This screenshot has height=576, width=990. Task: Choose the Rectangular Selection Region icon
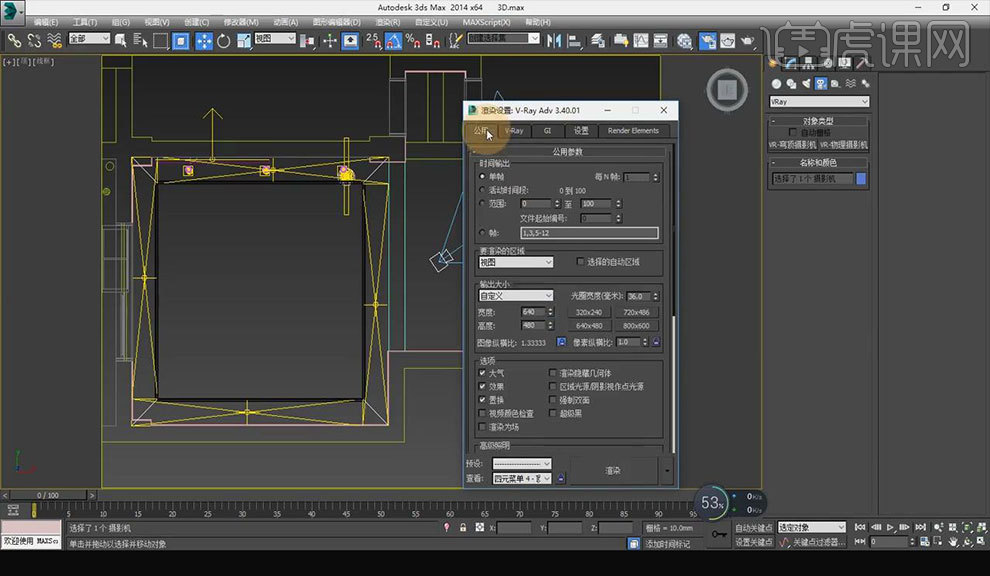160,41
